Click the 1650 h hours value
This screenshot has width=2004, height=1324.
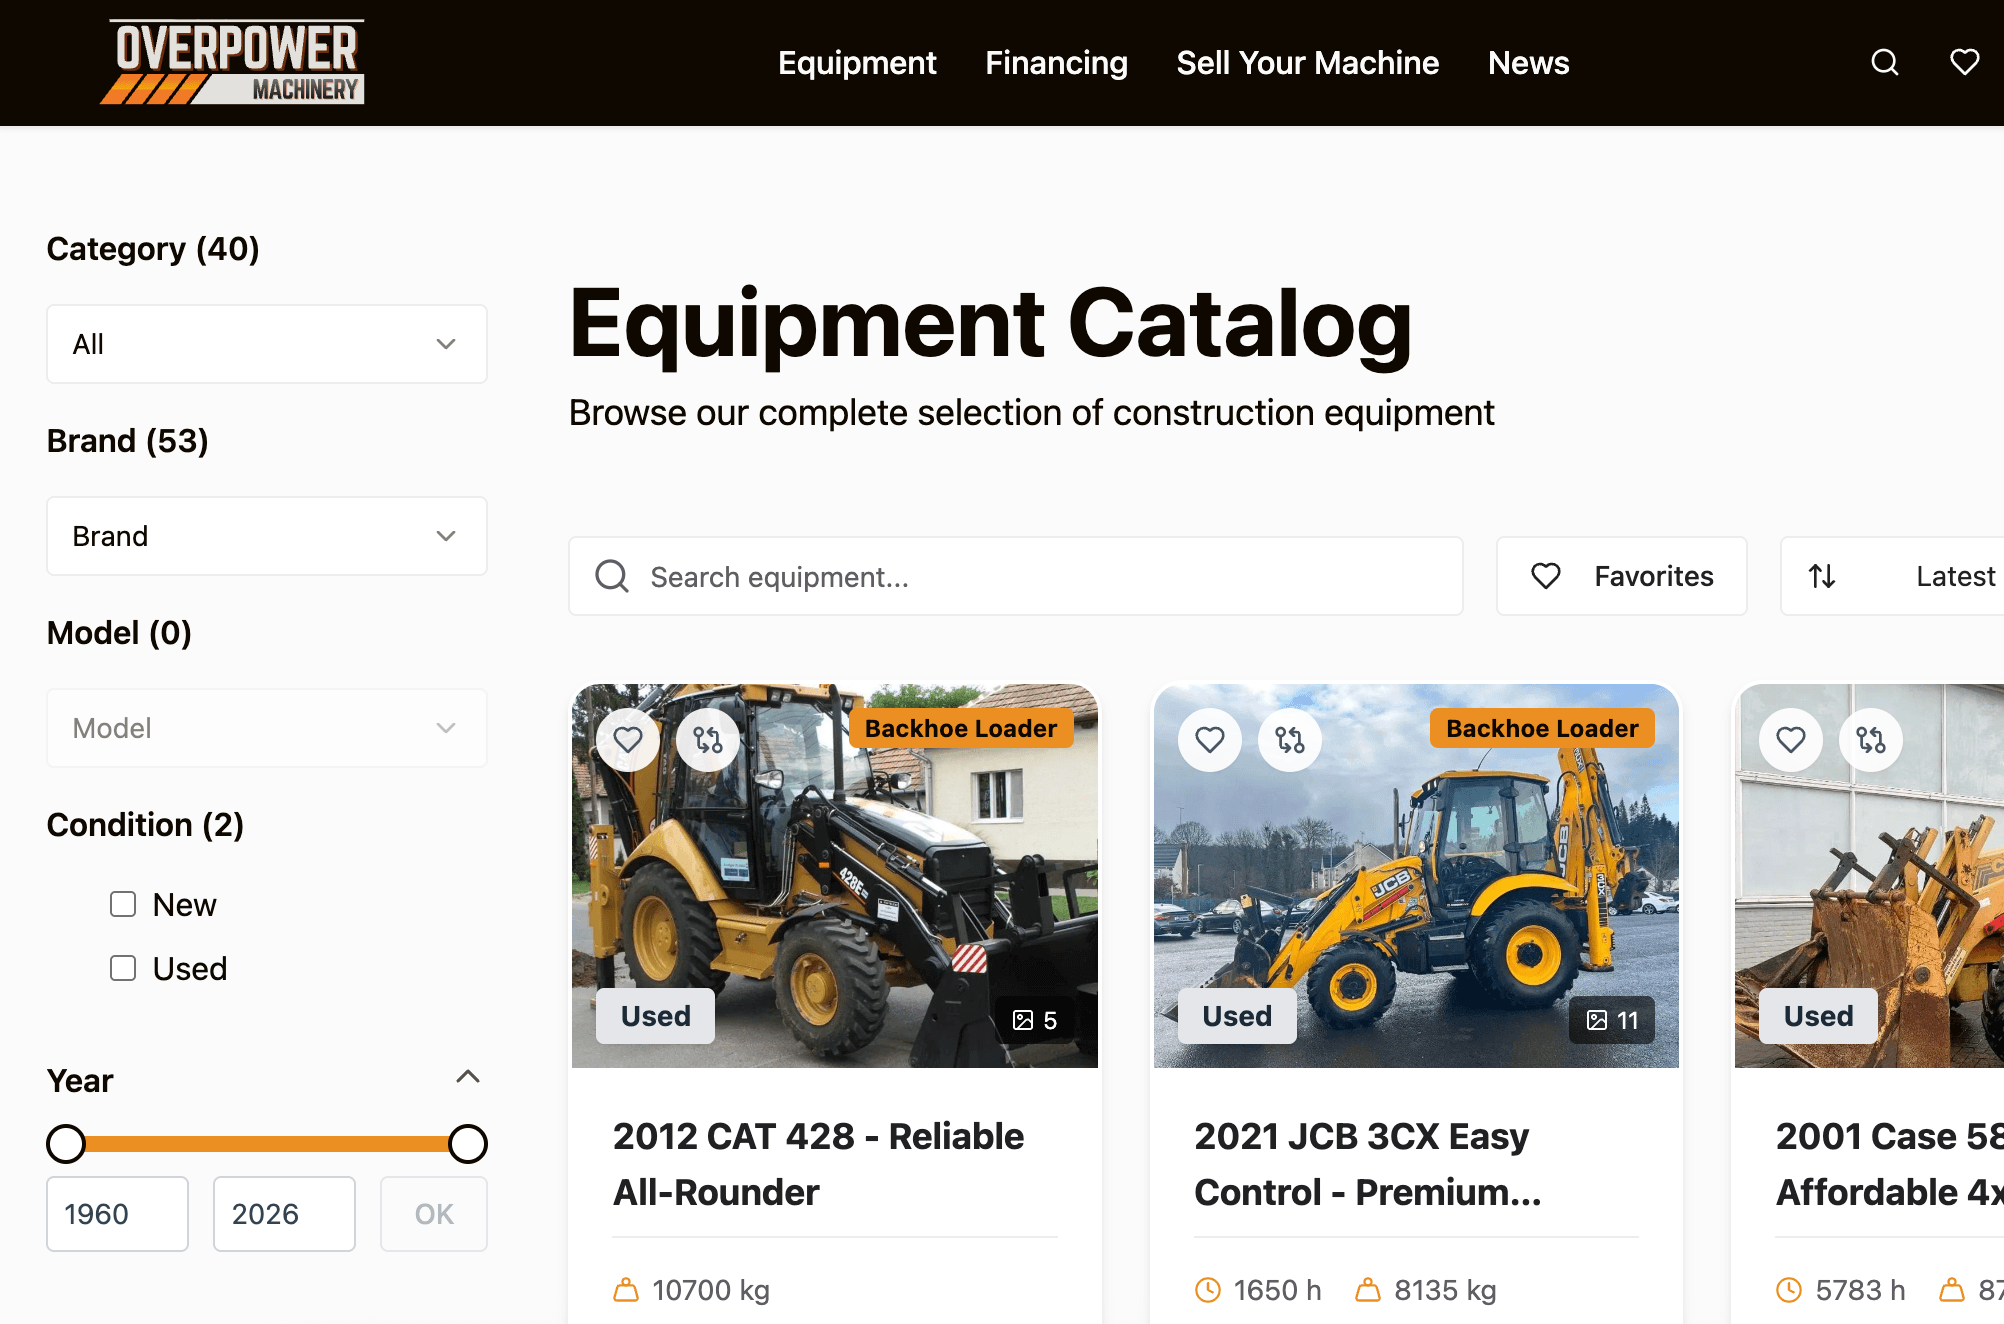click(1277, 1290)
